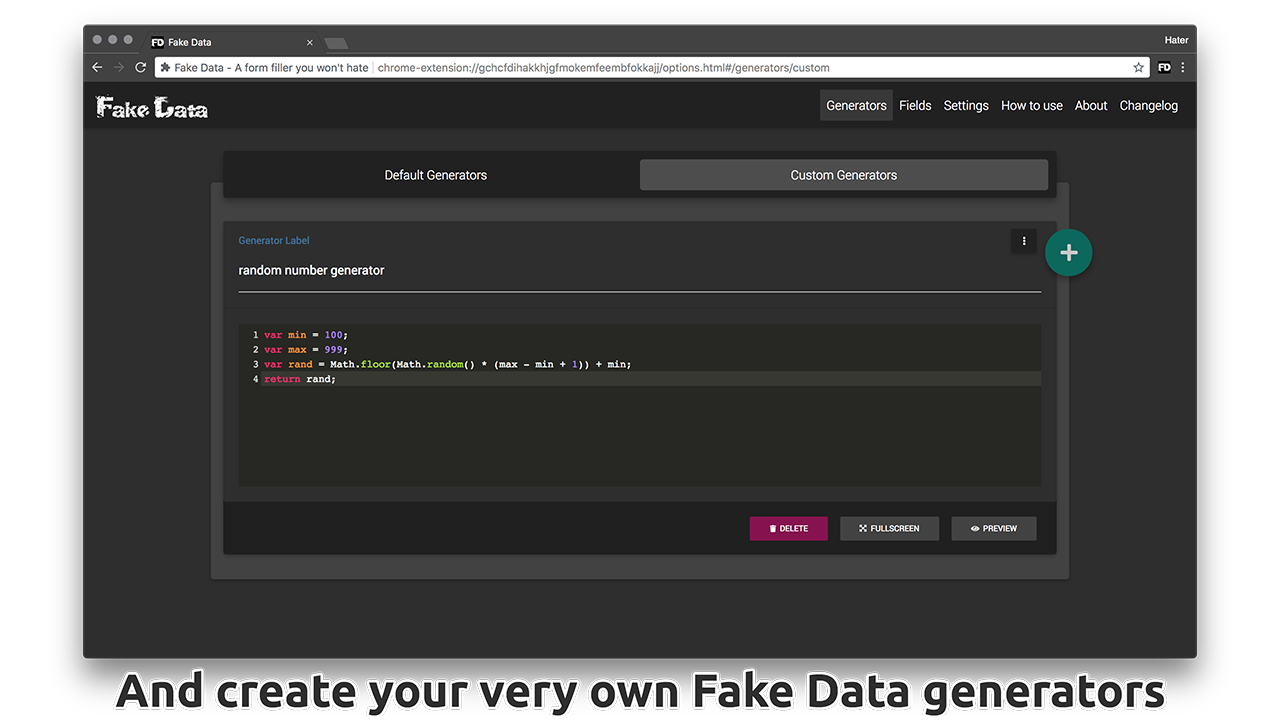The height and width of the screenshot is (720, 1280).
Task: Delete the random number generator
Action: (789, 528)
